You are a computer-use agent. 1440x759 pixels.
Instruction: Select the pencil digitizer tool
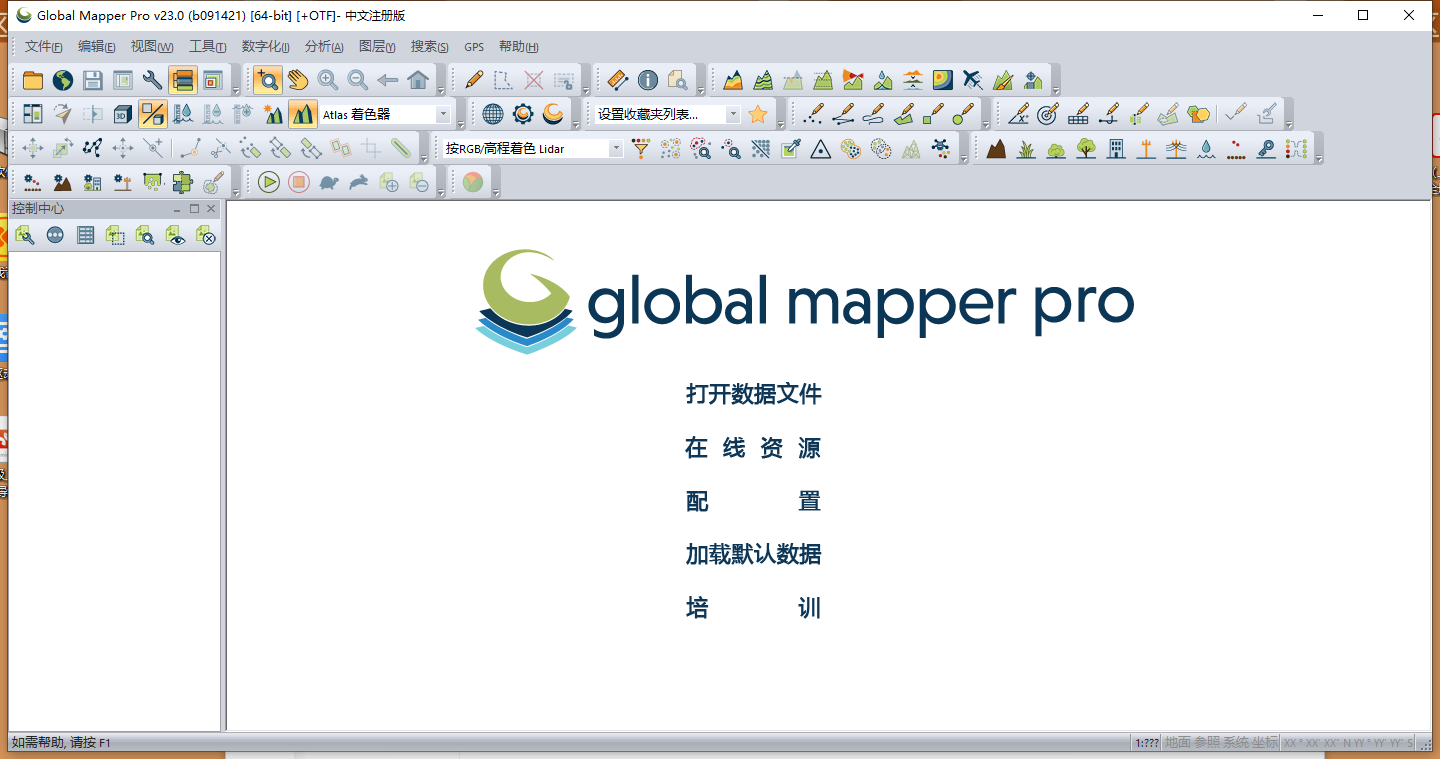[x=475, y=81]
